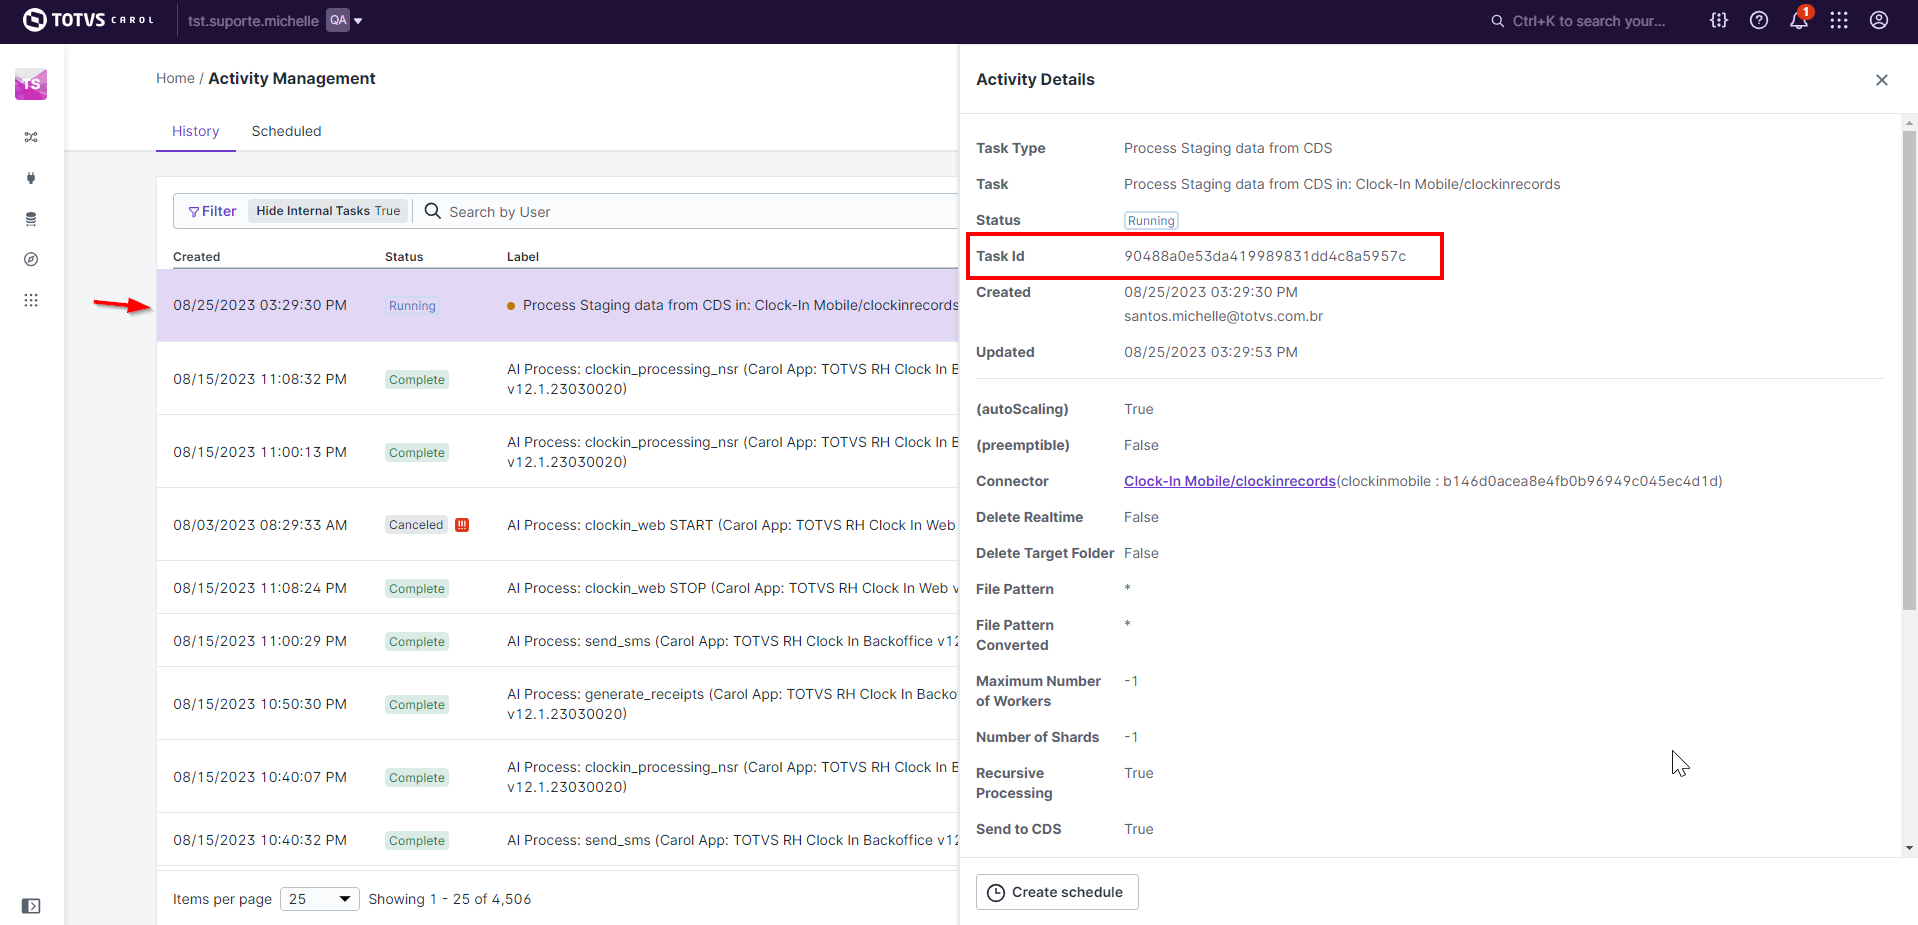Go to Home breadcrumb
The height and width of the screenshot is (925, 1918).
pos(175,78)
